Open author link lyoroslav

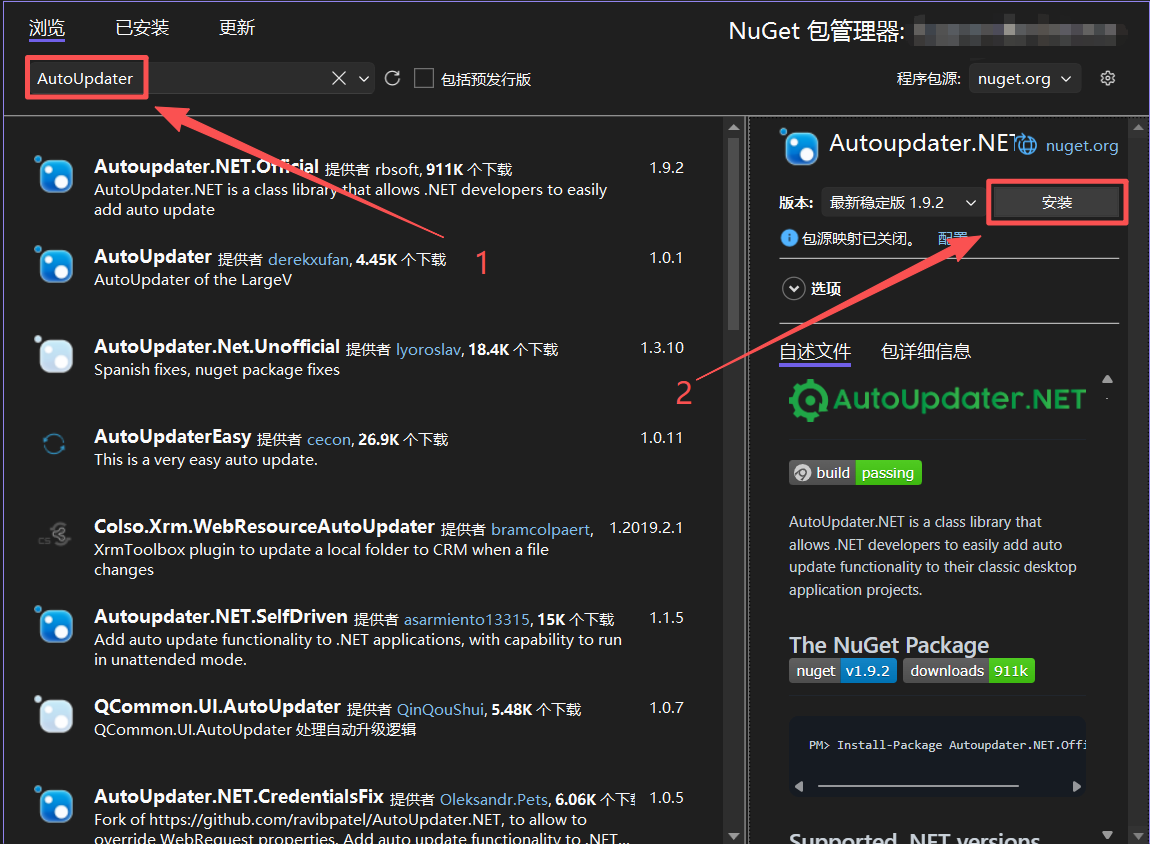[428, 350]
